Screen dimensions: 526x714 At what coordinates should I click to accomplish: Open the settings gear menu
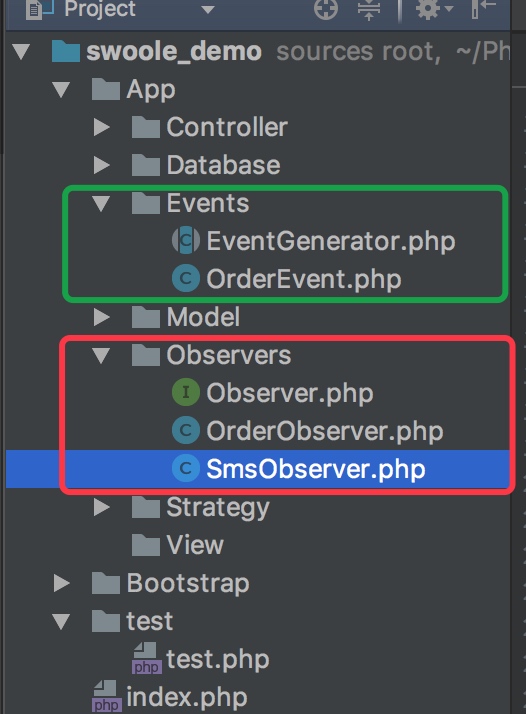434,9
